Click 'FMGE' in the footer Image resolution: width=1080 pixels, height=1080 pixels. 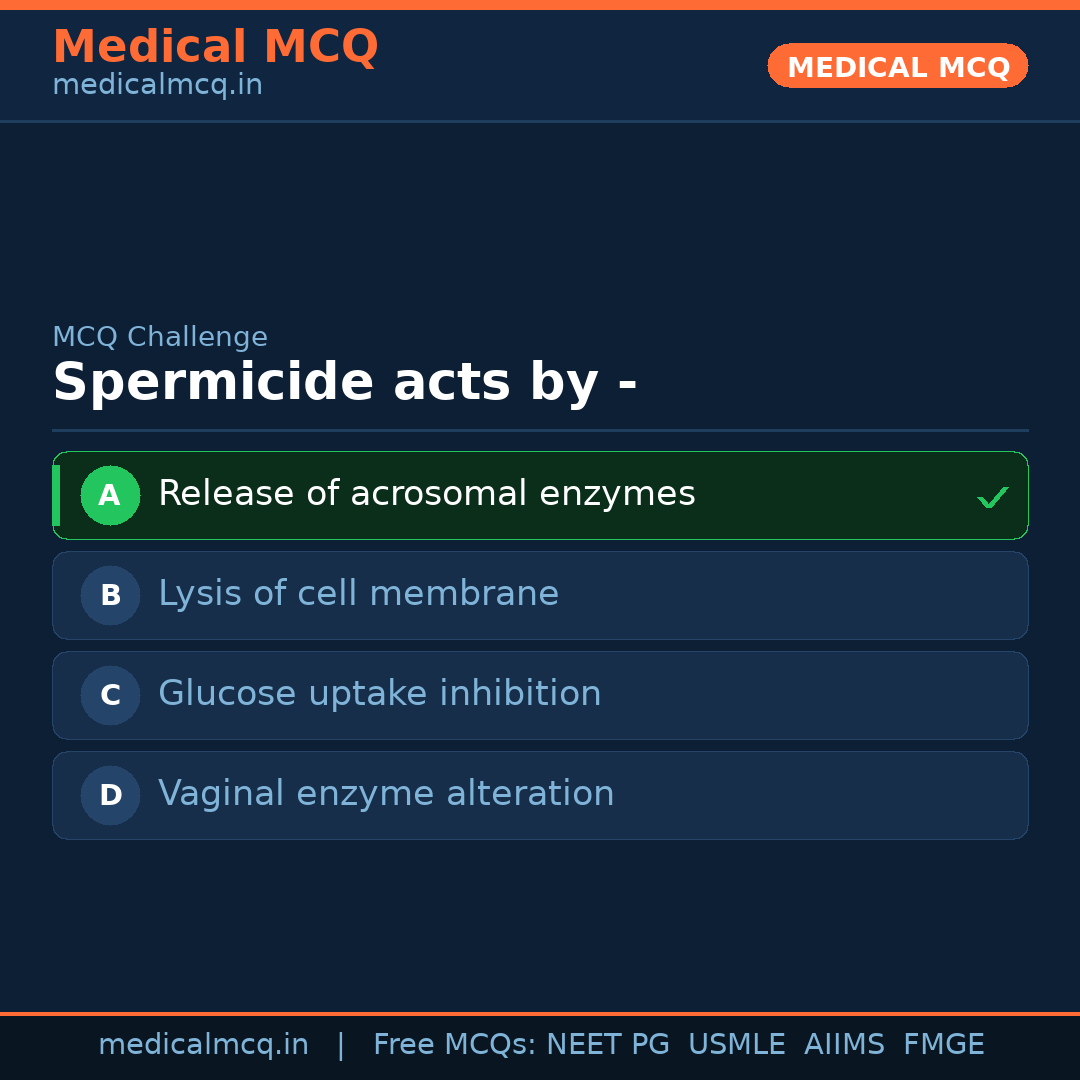tap(943, 1045)
